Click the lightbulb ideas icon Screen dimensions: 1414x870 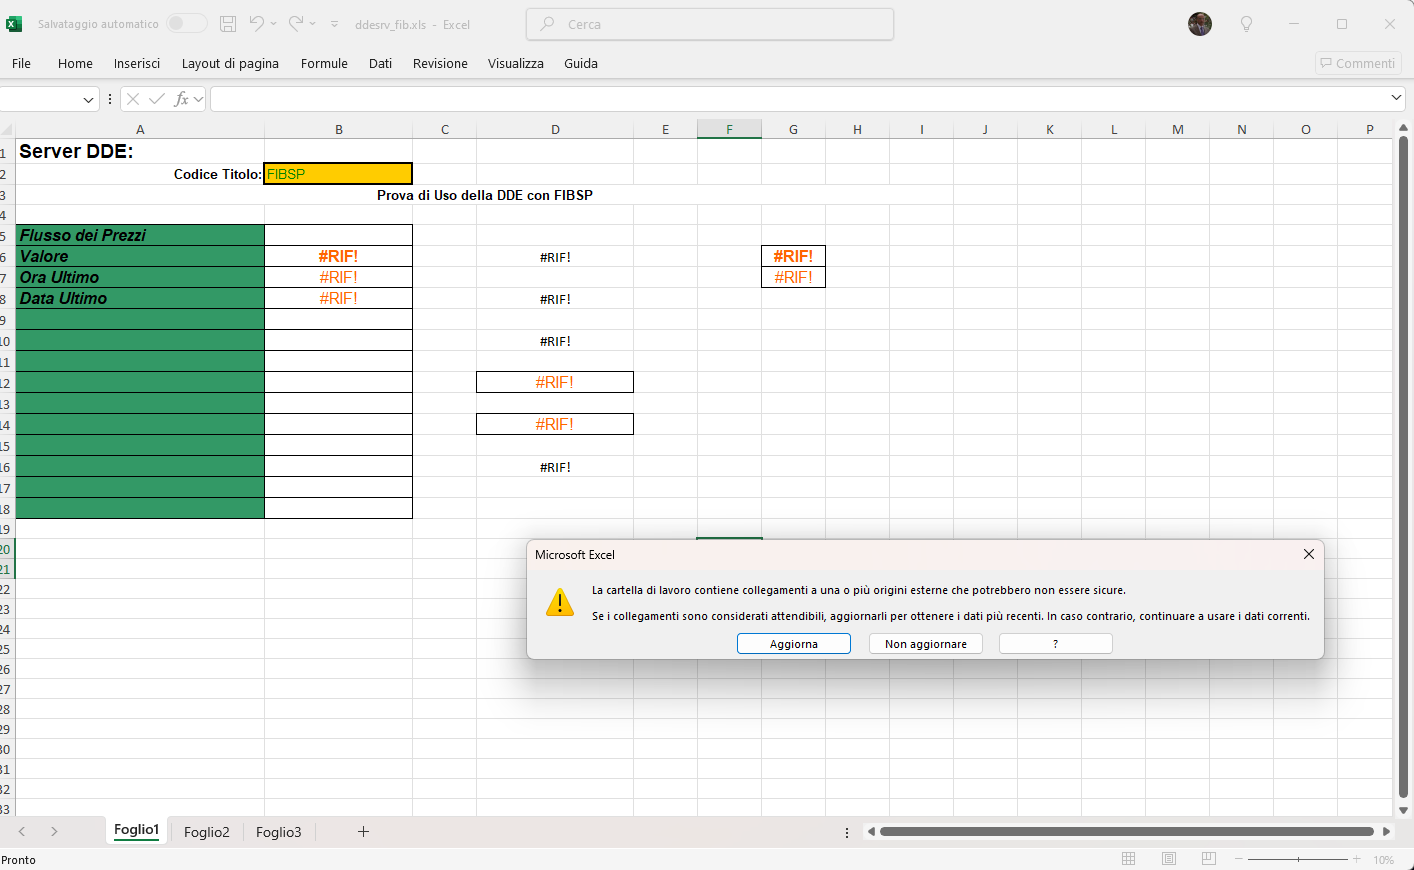pos(1246,24)
